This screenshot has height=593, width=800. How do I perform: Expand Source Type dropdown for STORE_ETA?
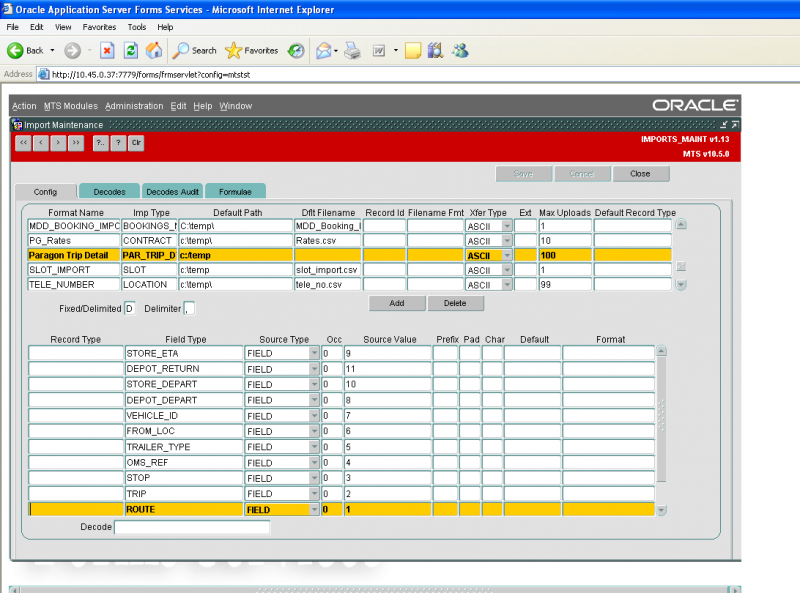[x=314, y=353]
